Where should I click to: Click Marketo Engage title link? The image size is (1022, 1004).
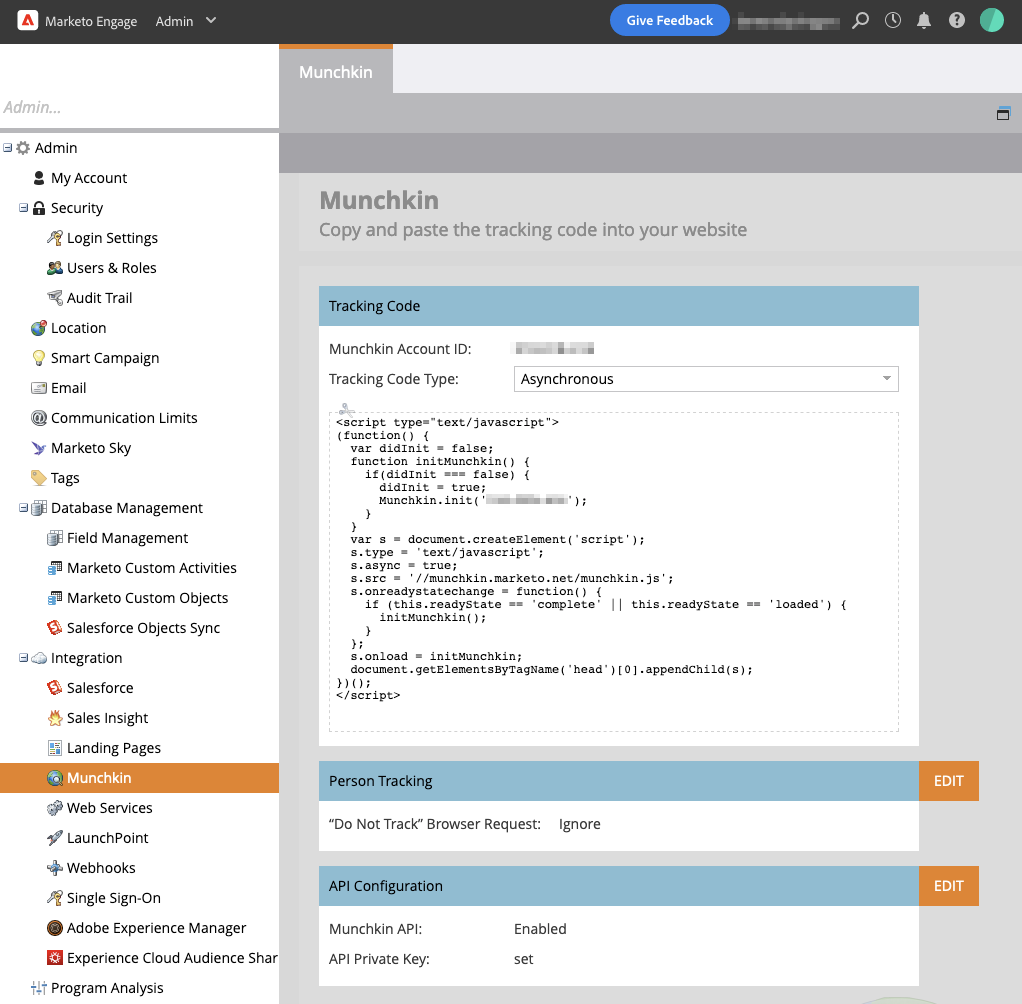click(91, 21)
